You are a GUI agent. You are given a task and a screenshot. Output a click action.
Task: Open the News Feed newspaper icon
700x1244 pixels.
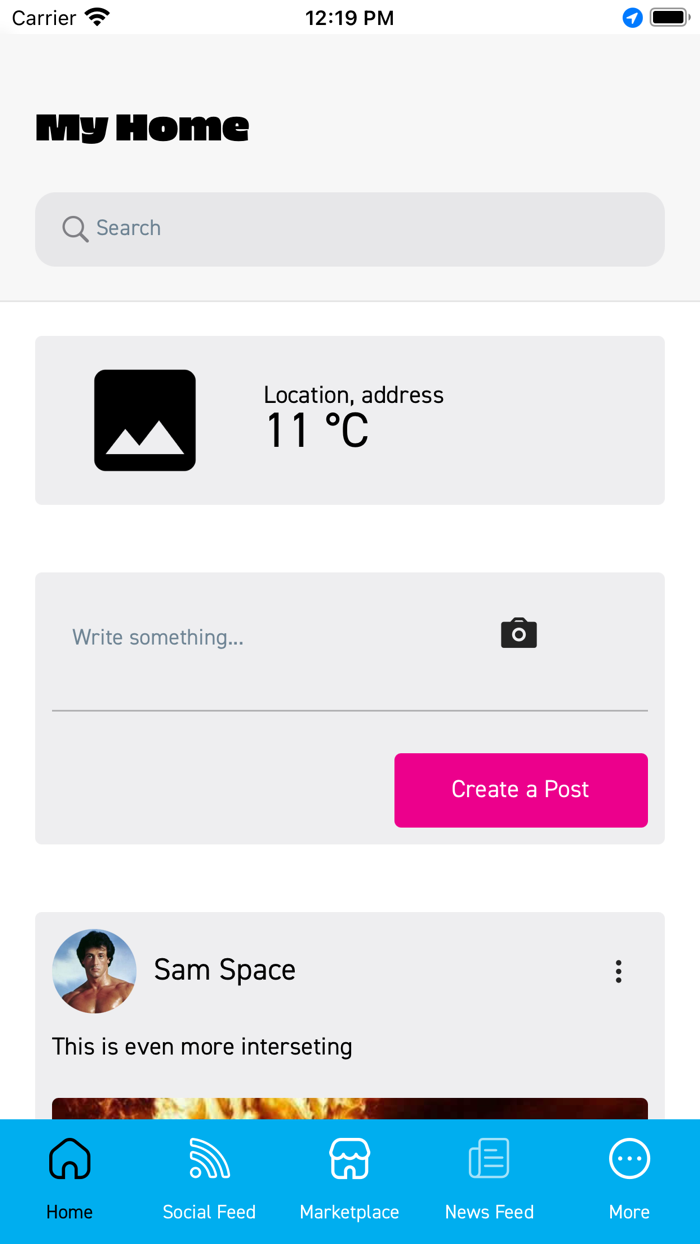(489, 1159)
